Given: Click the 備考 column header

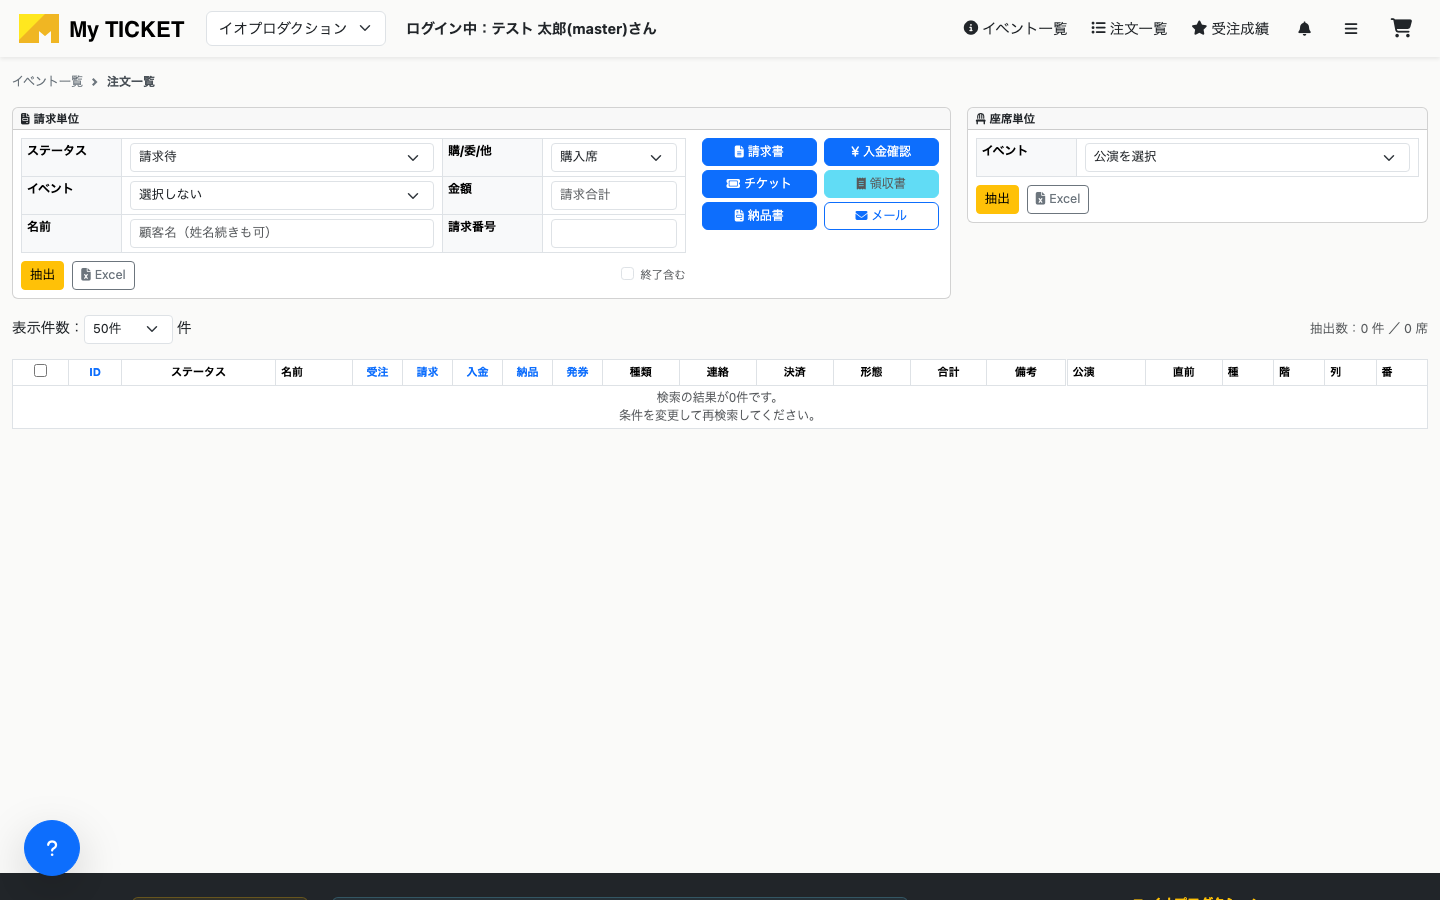Looking at the screenshot, I should [1025, 372].
